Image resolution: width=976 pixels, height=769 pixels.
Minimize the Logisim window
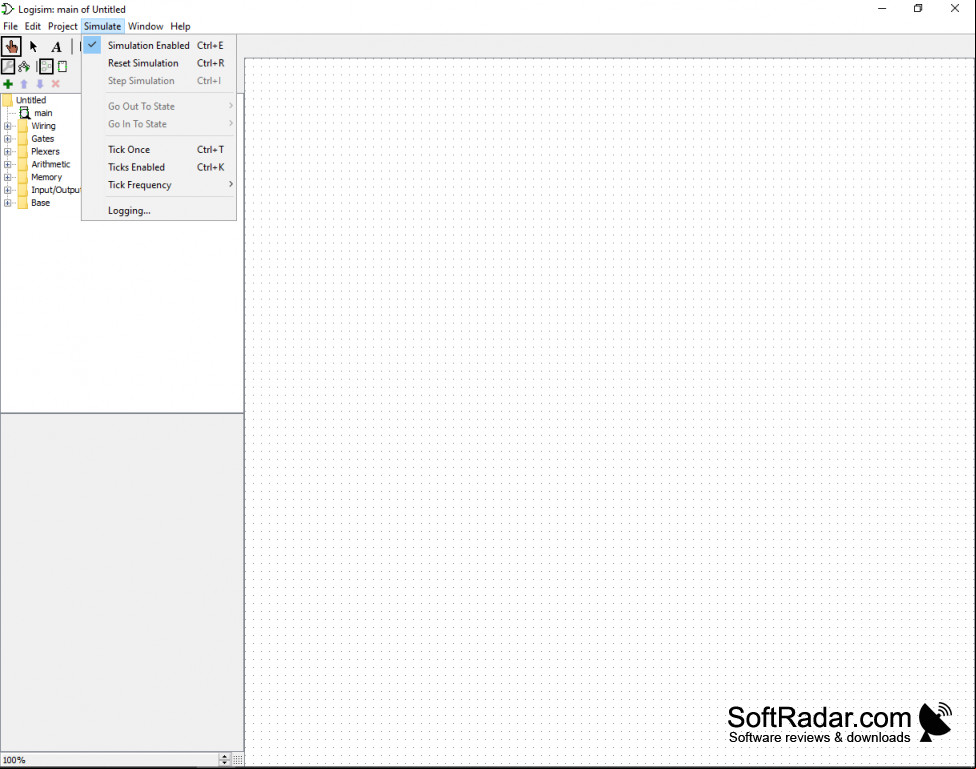(882, 9)
